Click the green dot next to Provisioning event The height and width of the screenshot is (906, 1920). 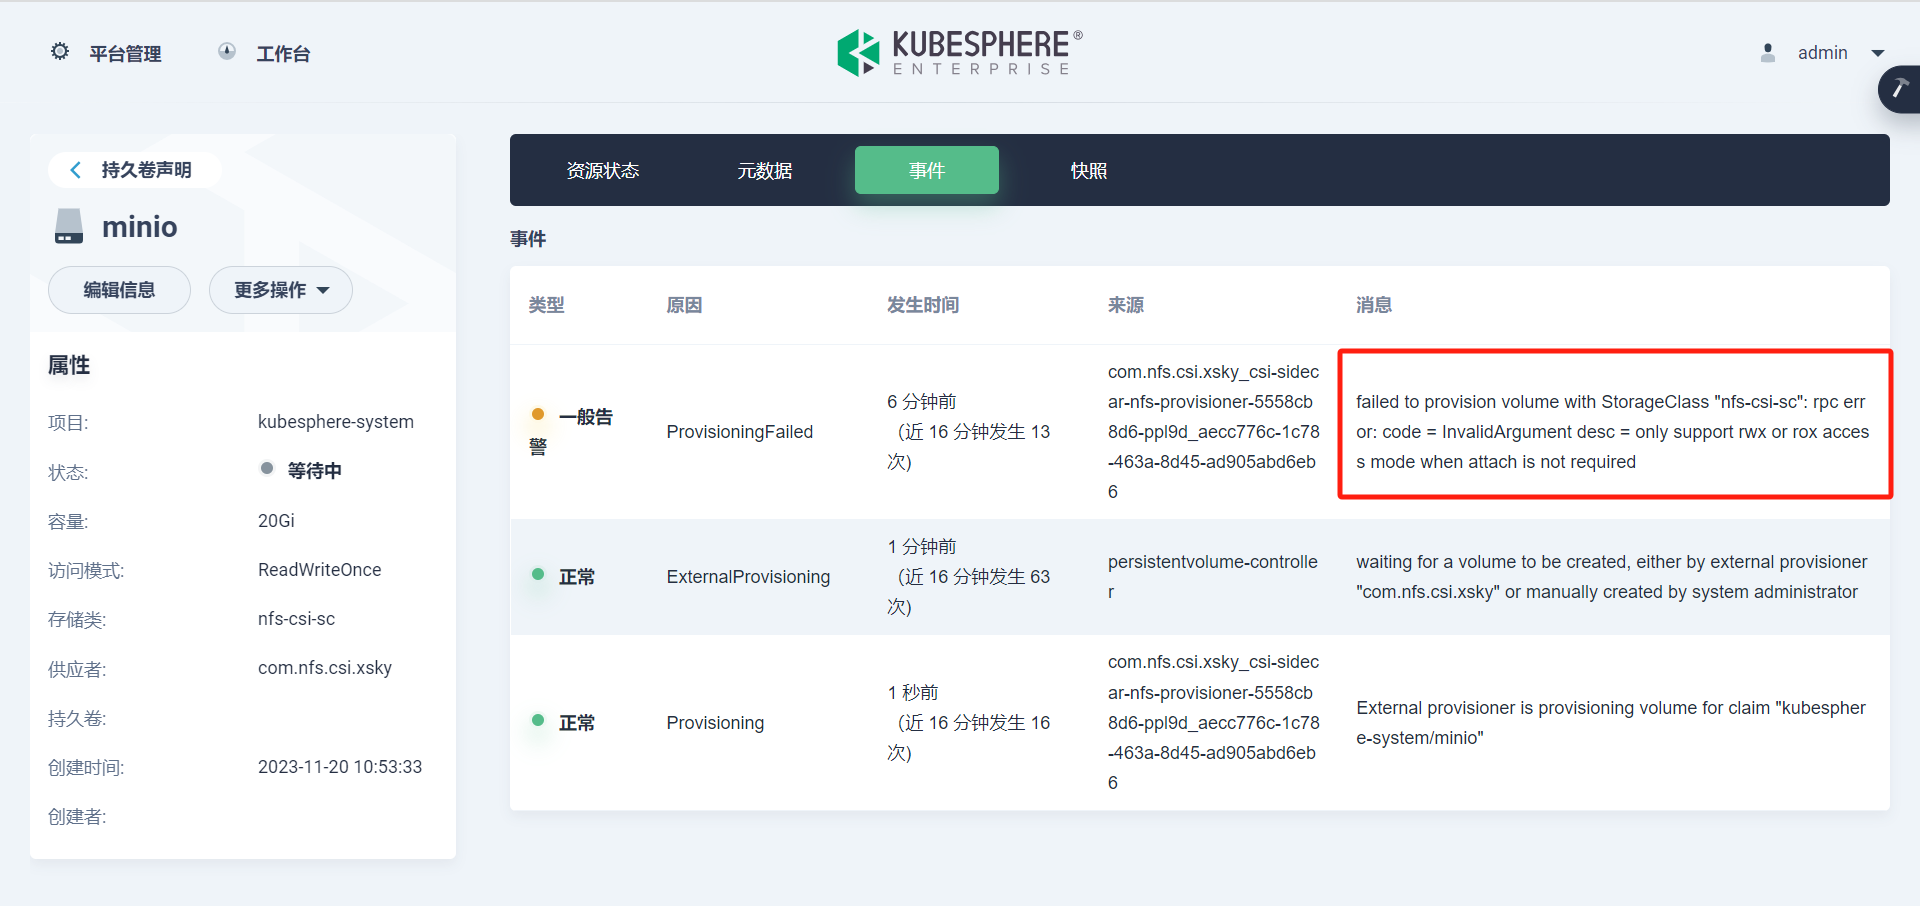pos(538,721)
